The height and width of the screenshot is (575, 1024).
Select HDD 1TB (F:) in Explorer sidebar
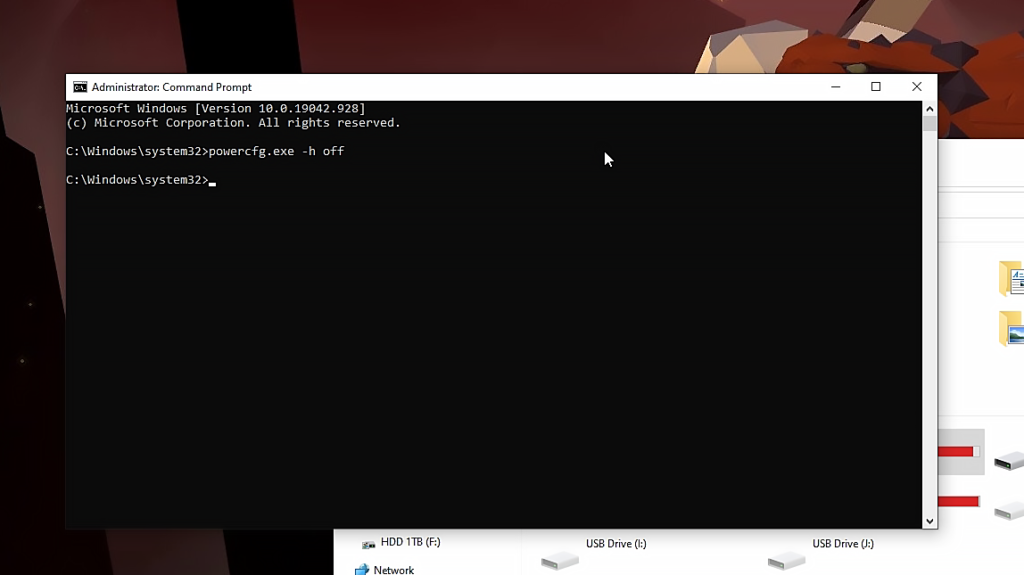[410, 542]
